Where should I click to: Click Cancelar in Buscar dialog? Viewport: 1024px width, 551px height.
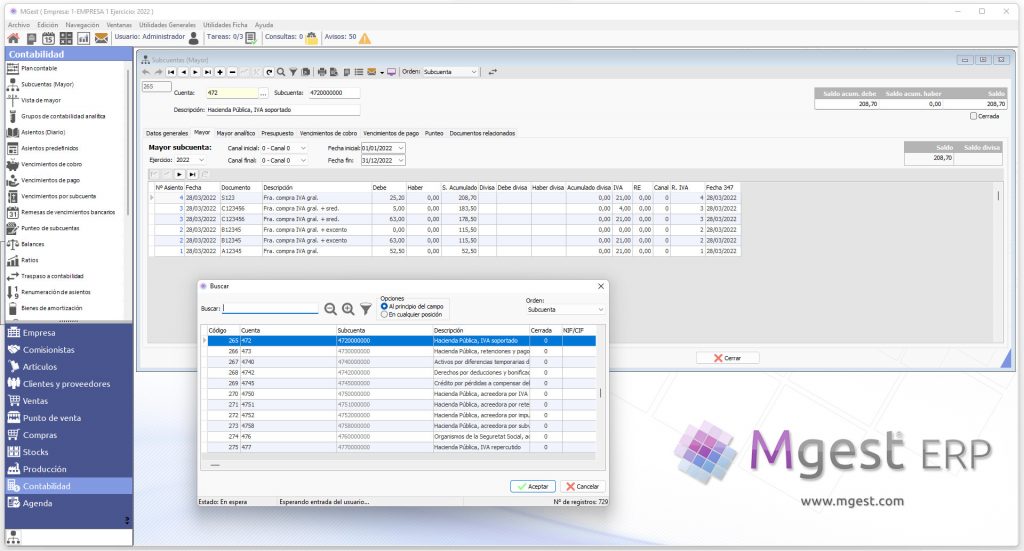583,486
